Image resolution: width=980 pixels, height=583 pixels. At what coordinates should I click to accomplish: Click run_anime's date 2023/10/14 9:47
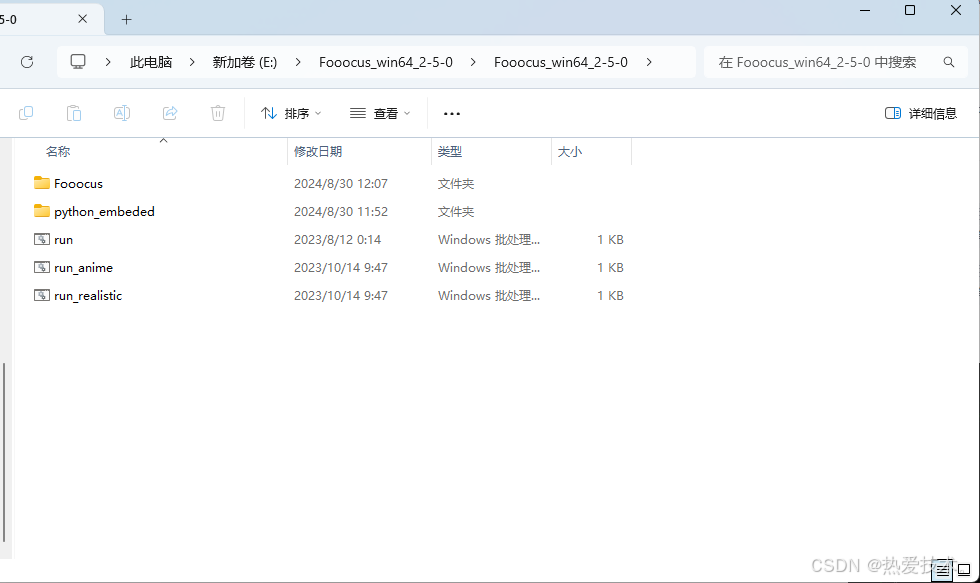click(x=341, y=268)
